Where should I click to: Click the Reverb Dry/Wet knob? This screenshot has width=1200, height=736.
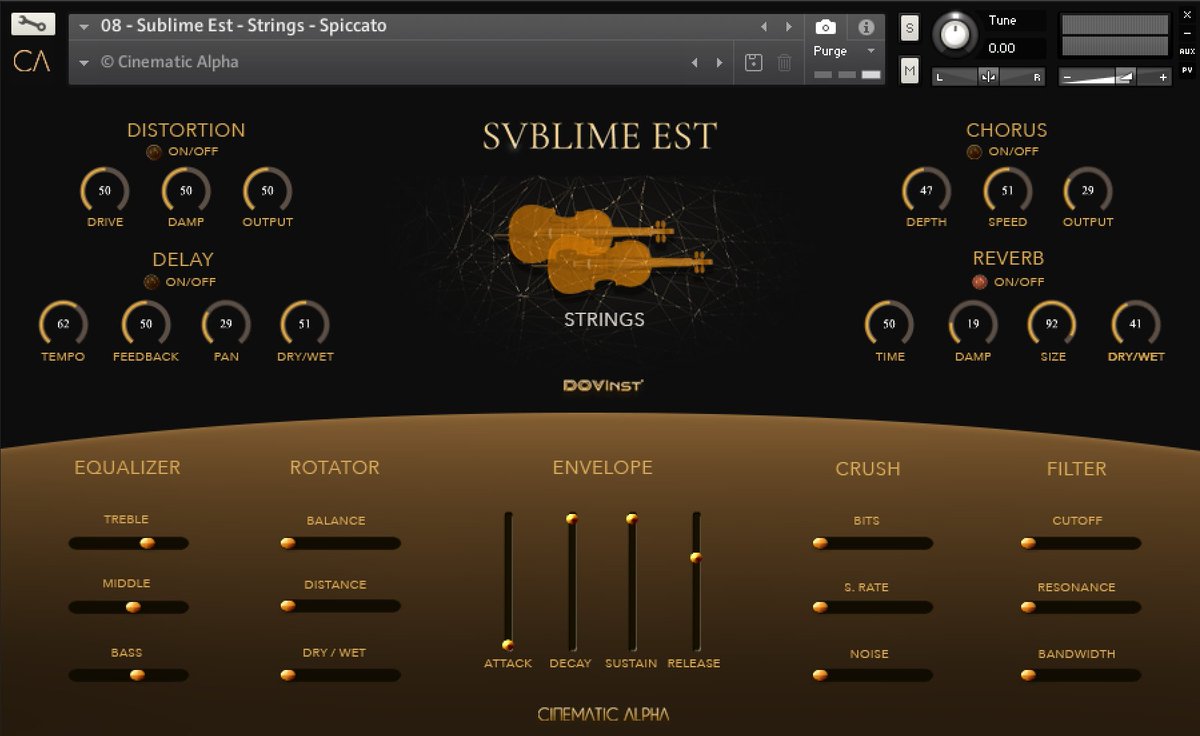coord(1135,323)
